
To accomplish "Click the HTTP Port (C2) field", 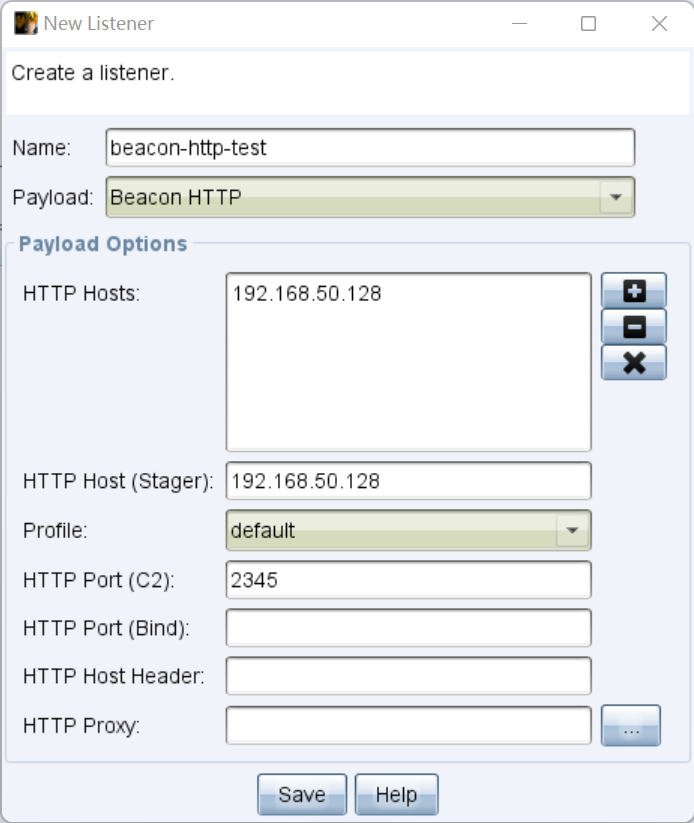I will click(408, 580).
